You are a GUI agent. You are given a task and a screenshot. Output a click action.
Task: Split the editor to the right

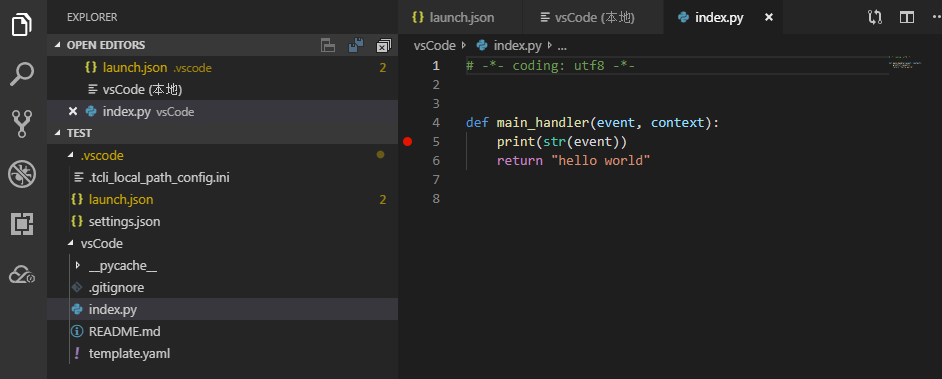point(907,17)
